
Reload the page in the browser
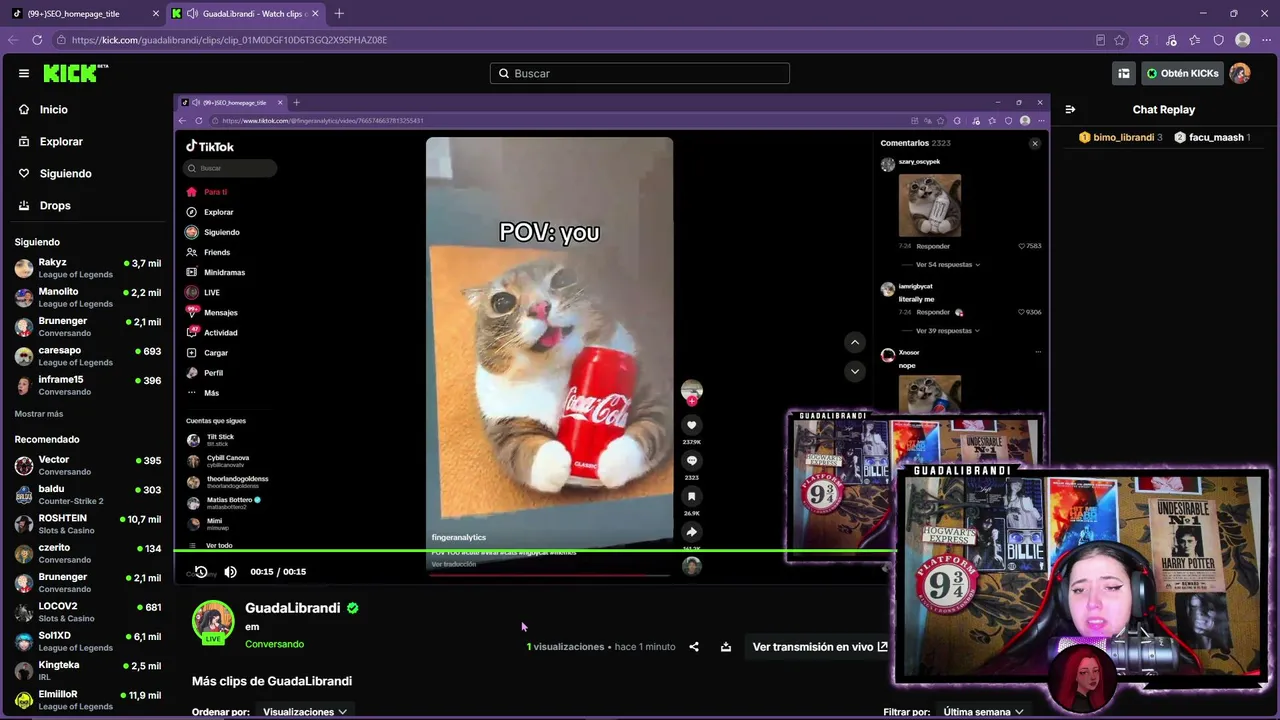click(37, 40)
